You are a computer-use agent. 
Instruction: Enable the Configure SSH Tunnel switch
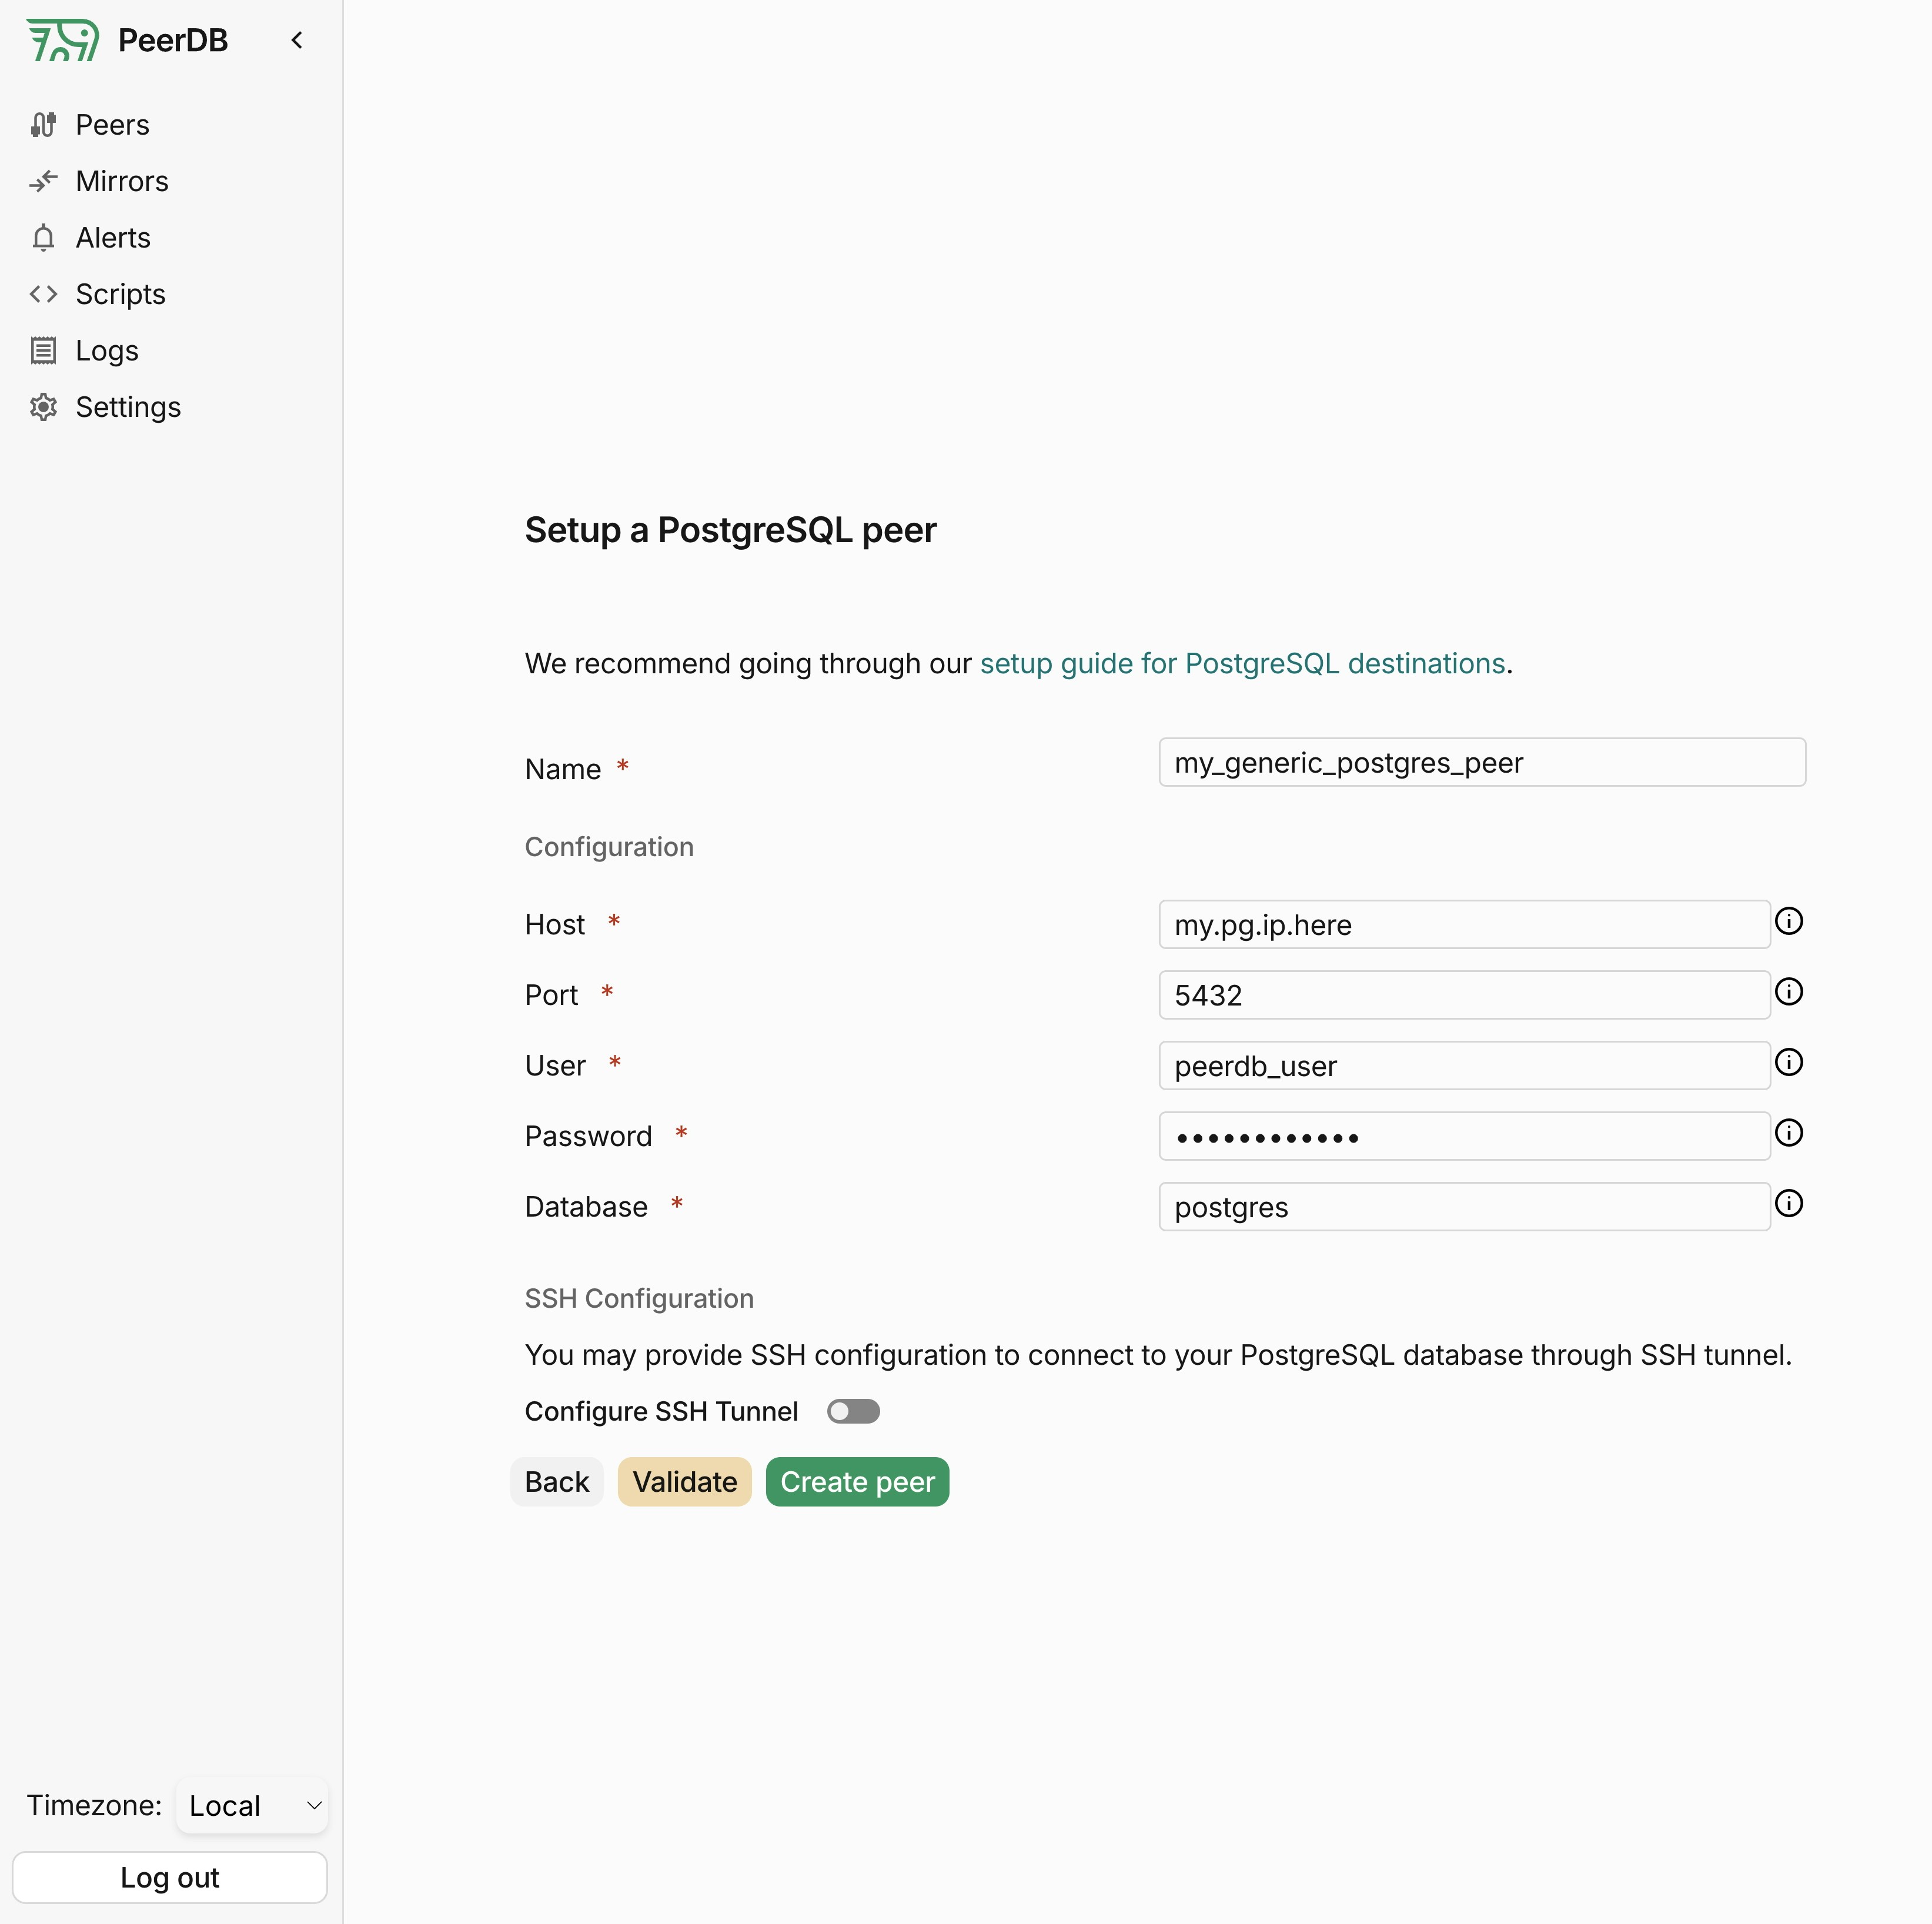853,1411
